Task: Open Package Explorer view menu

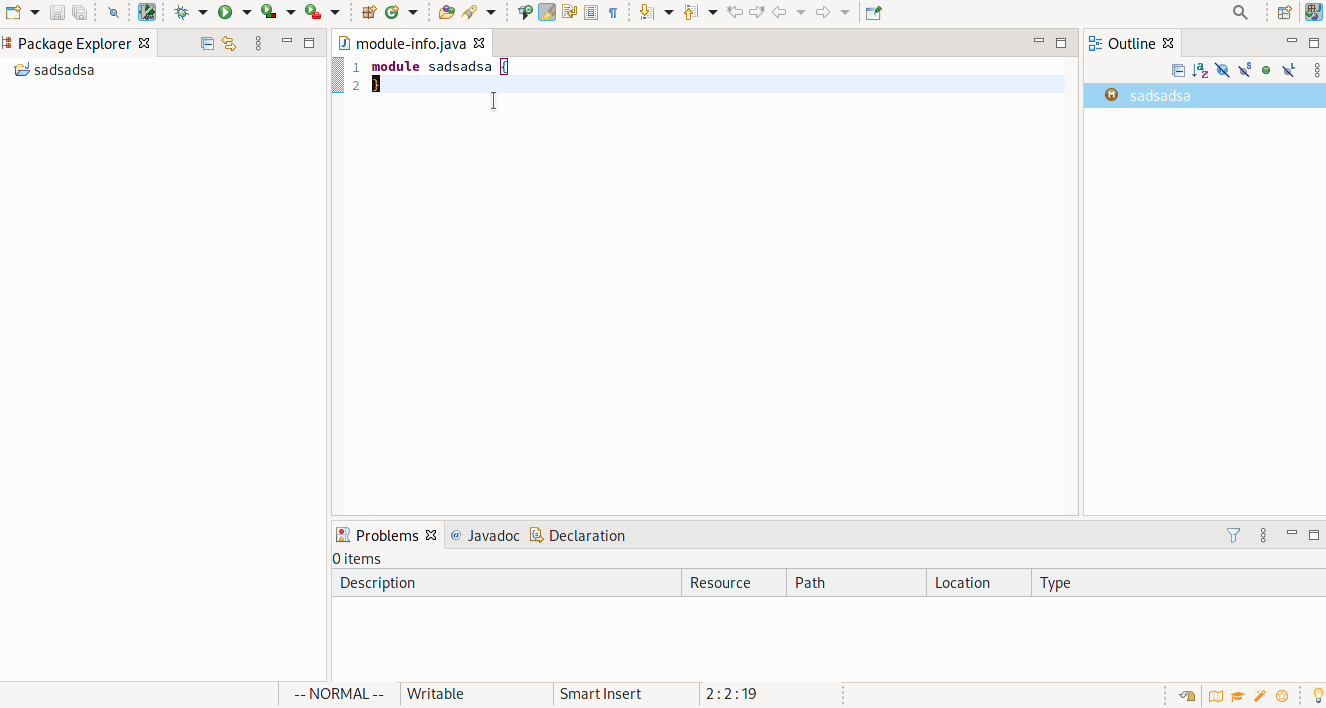Action: [x=258, y=43]
